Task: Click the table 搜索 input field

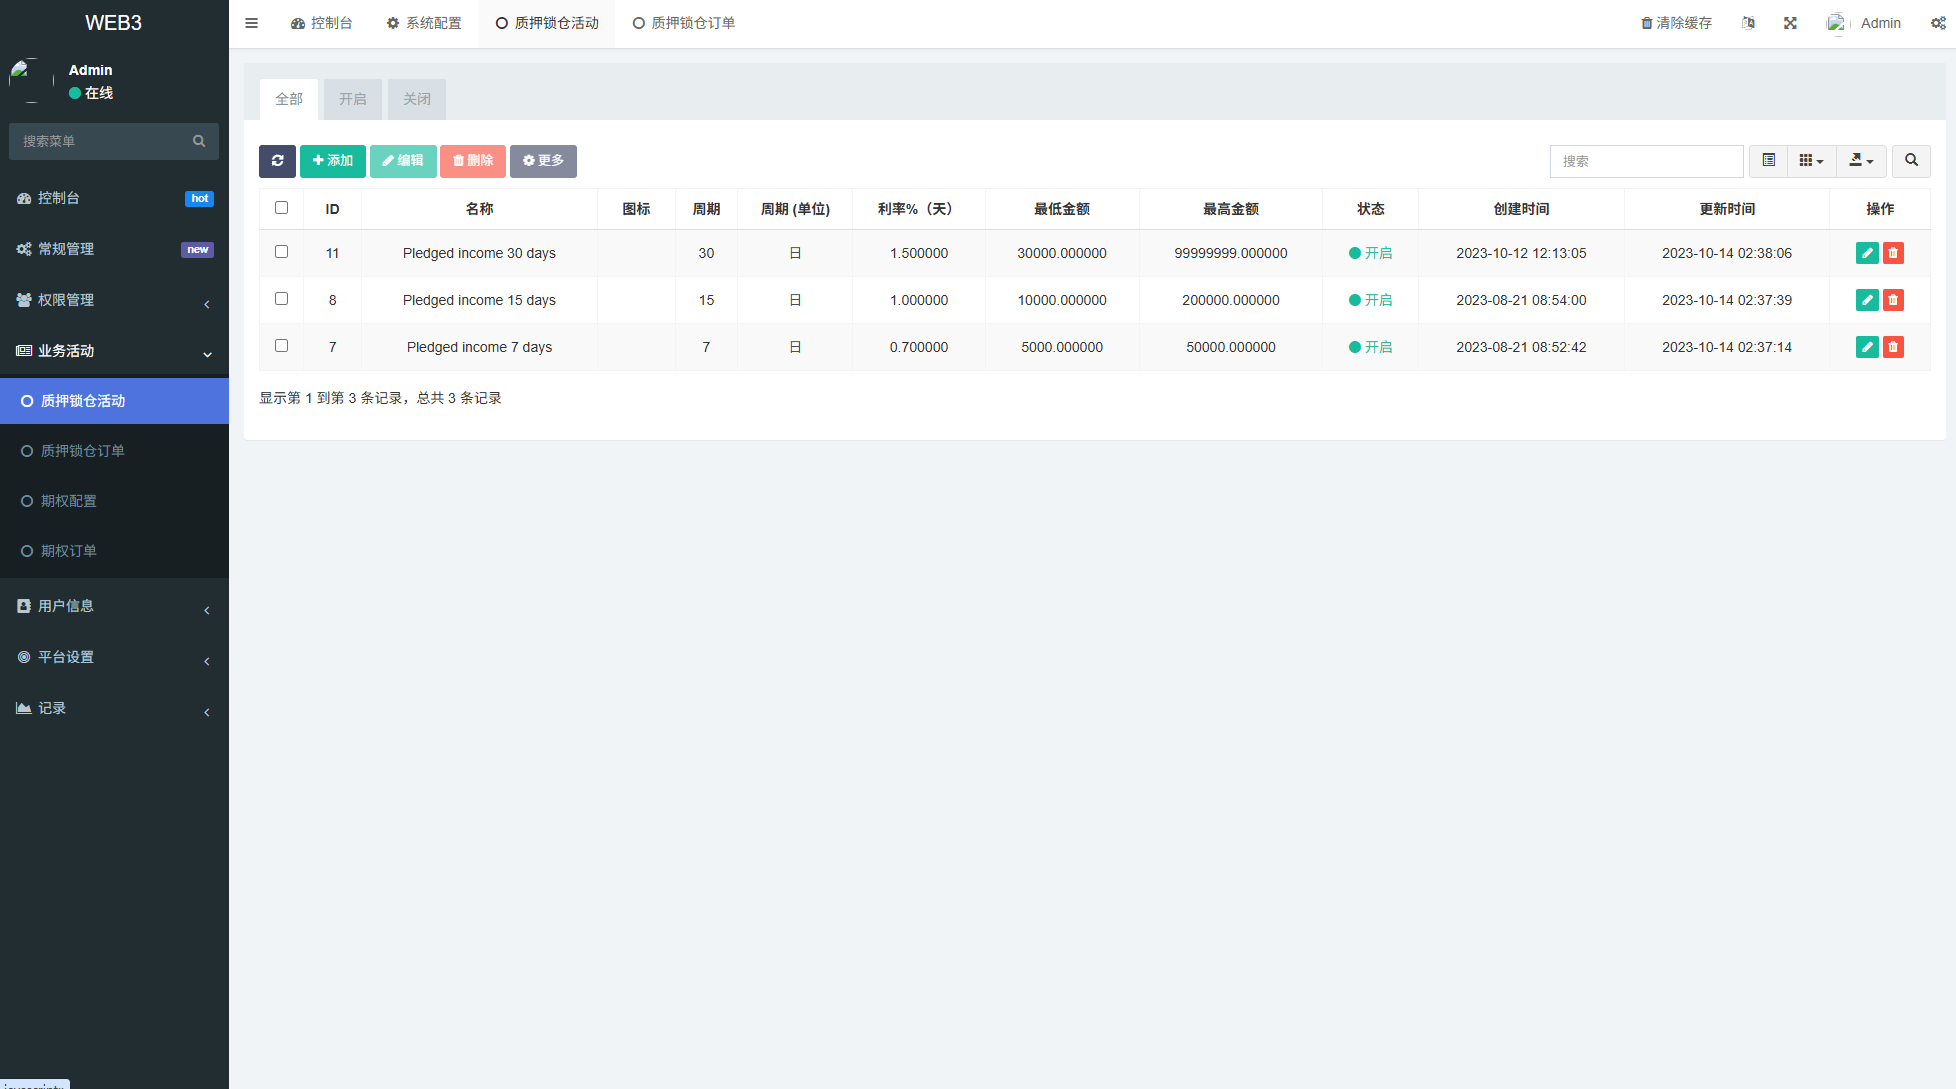Action: [1646, 161]
